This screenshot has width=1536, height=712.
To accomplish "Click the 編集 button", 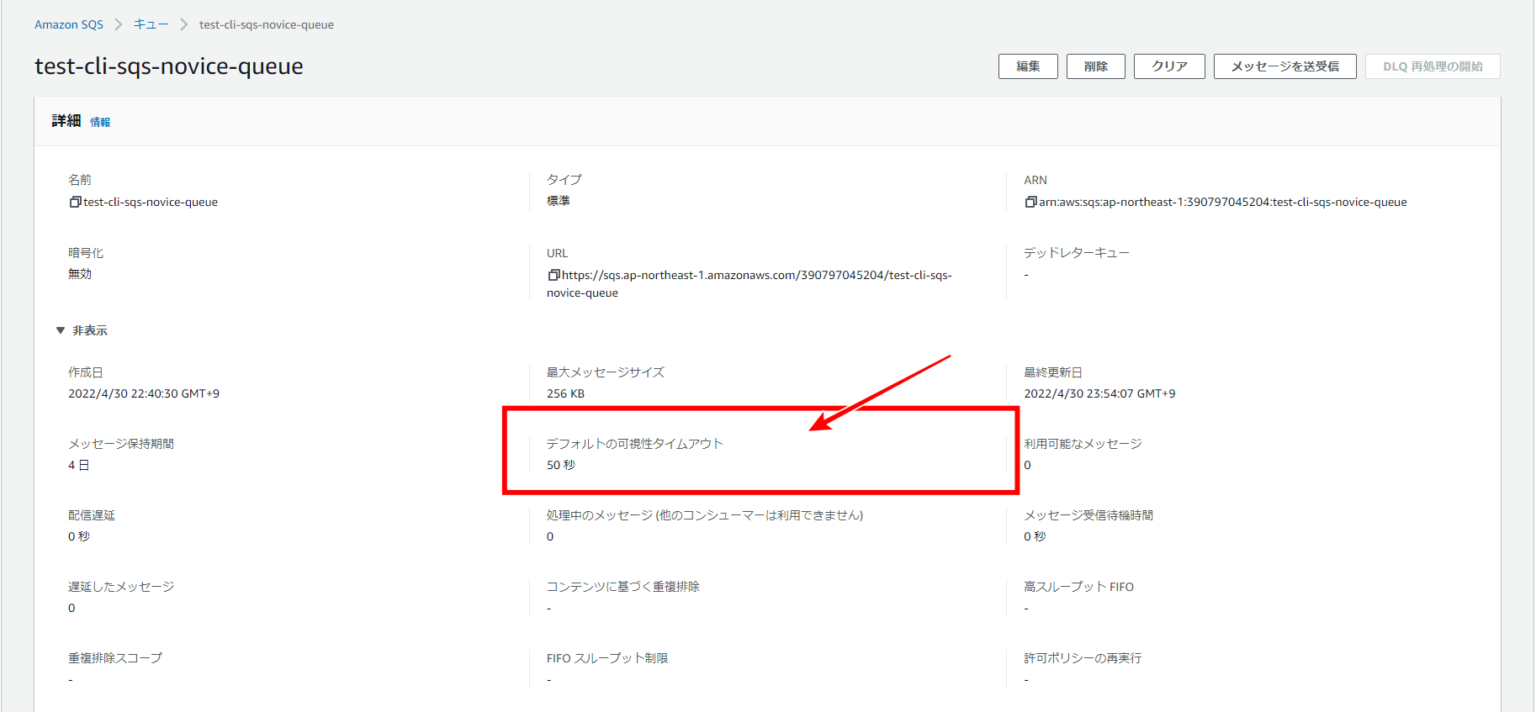I will (1028, 66).
